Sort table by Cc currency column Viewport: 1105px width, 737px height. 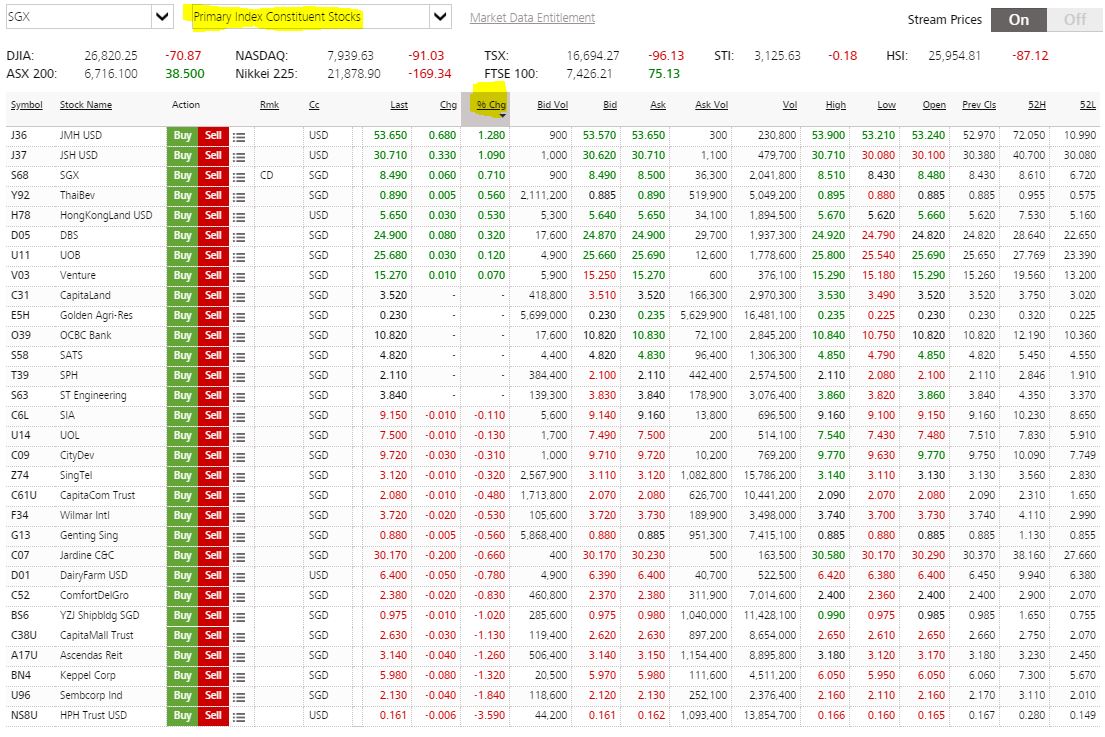[314, 105]
